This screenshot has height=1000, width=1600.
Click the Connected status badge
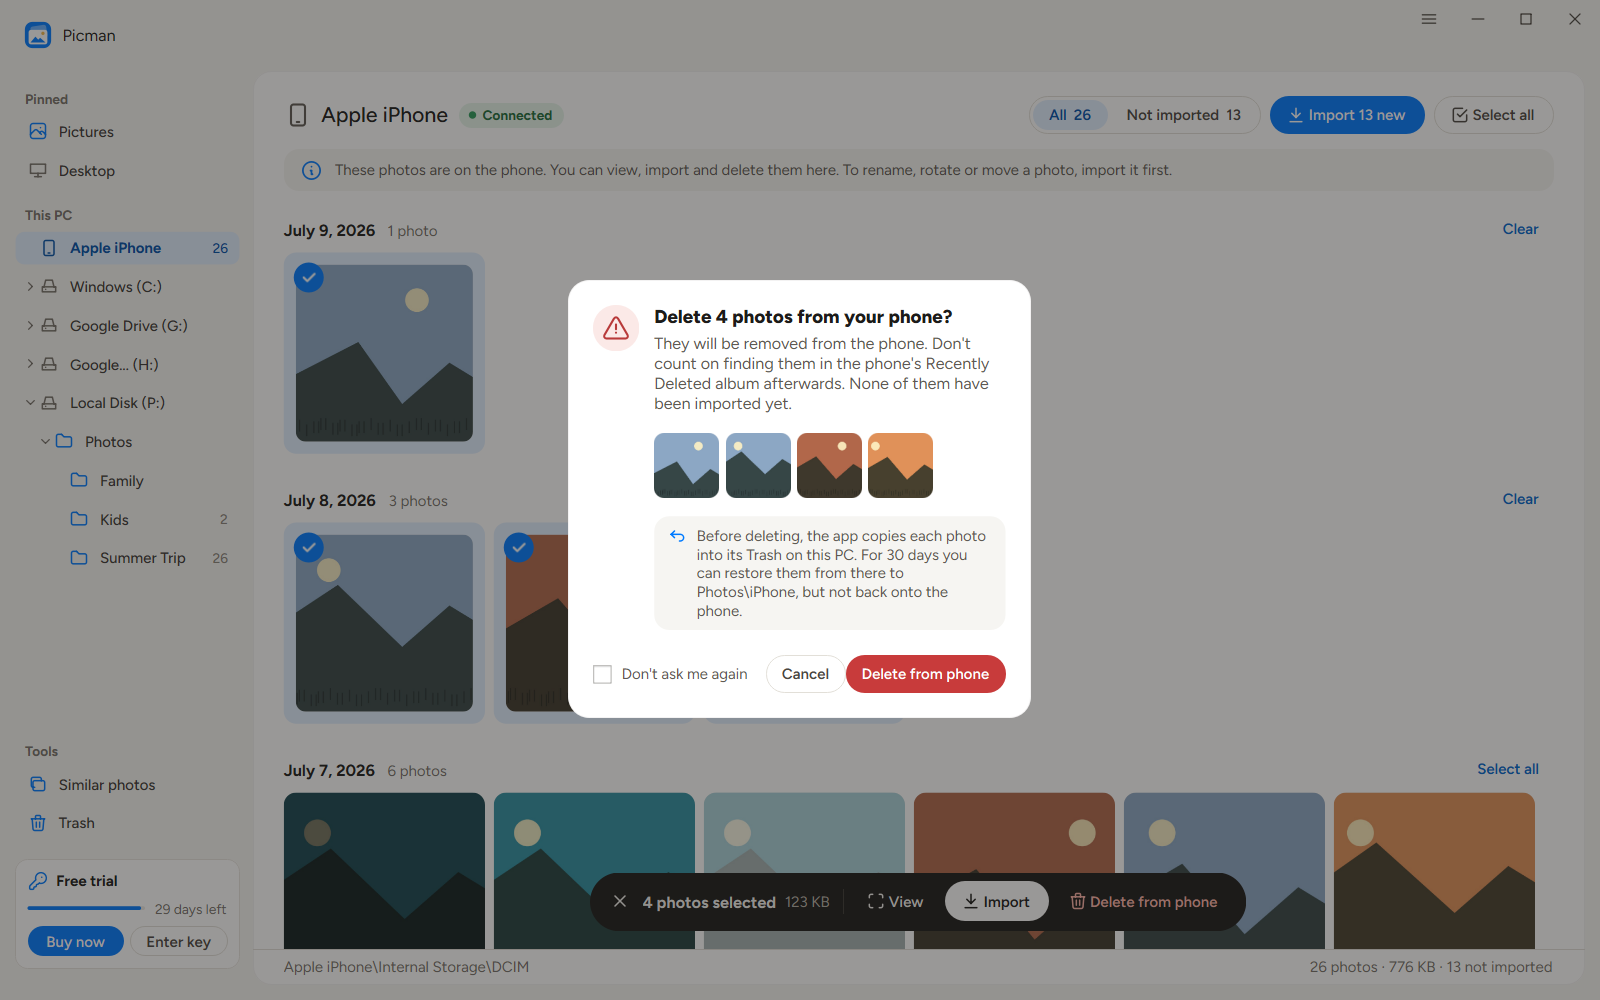(511, 115)
